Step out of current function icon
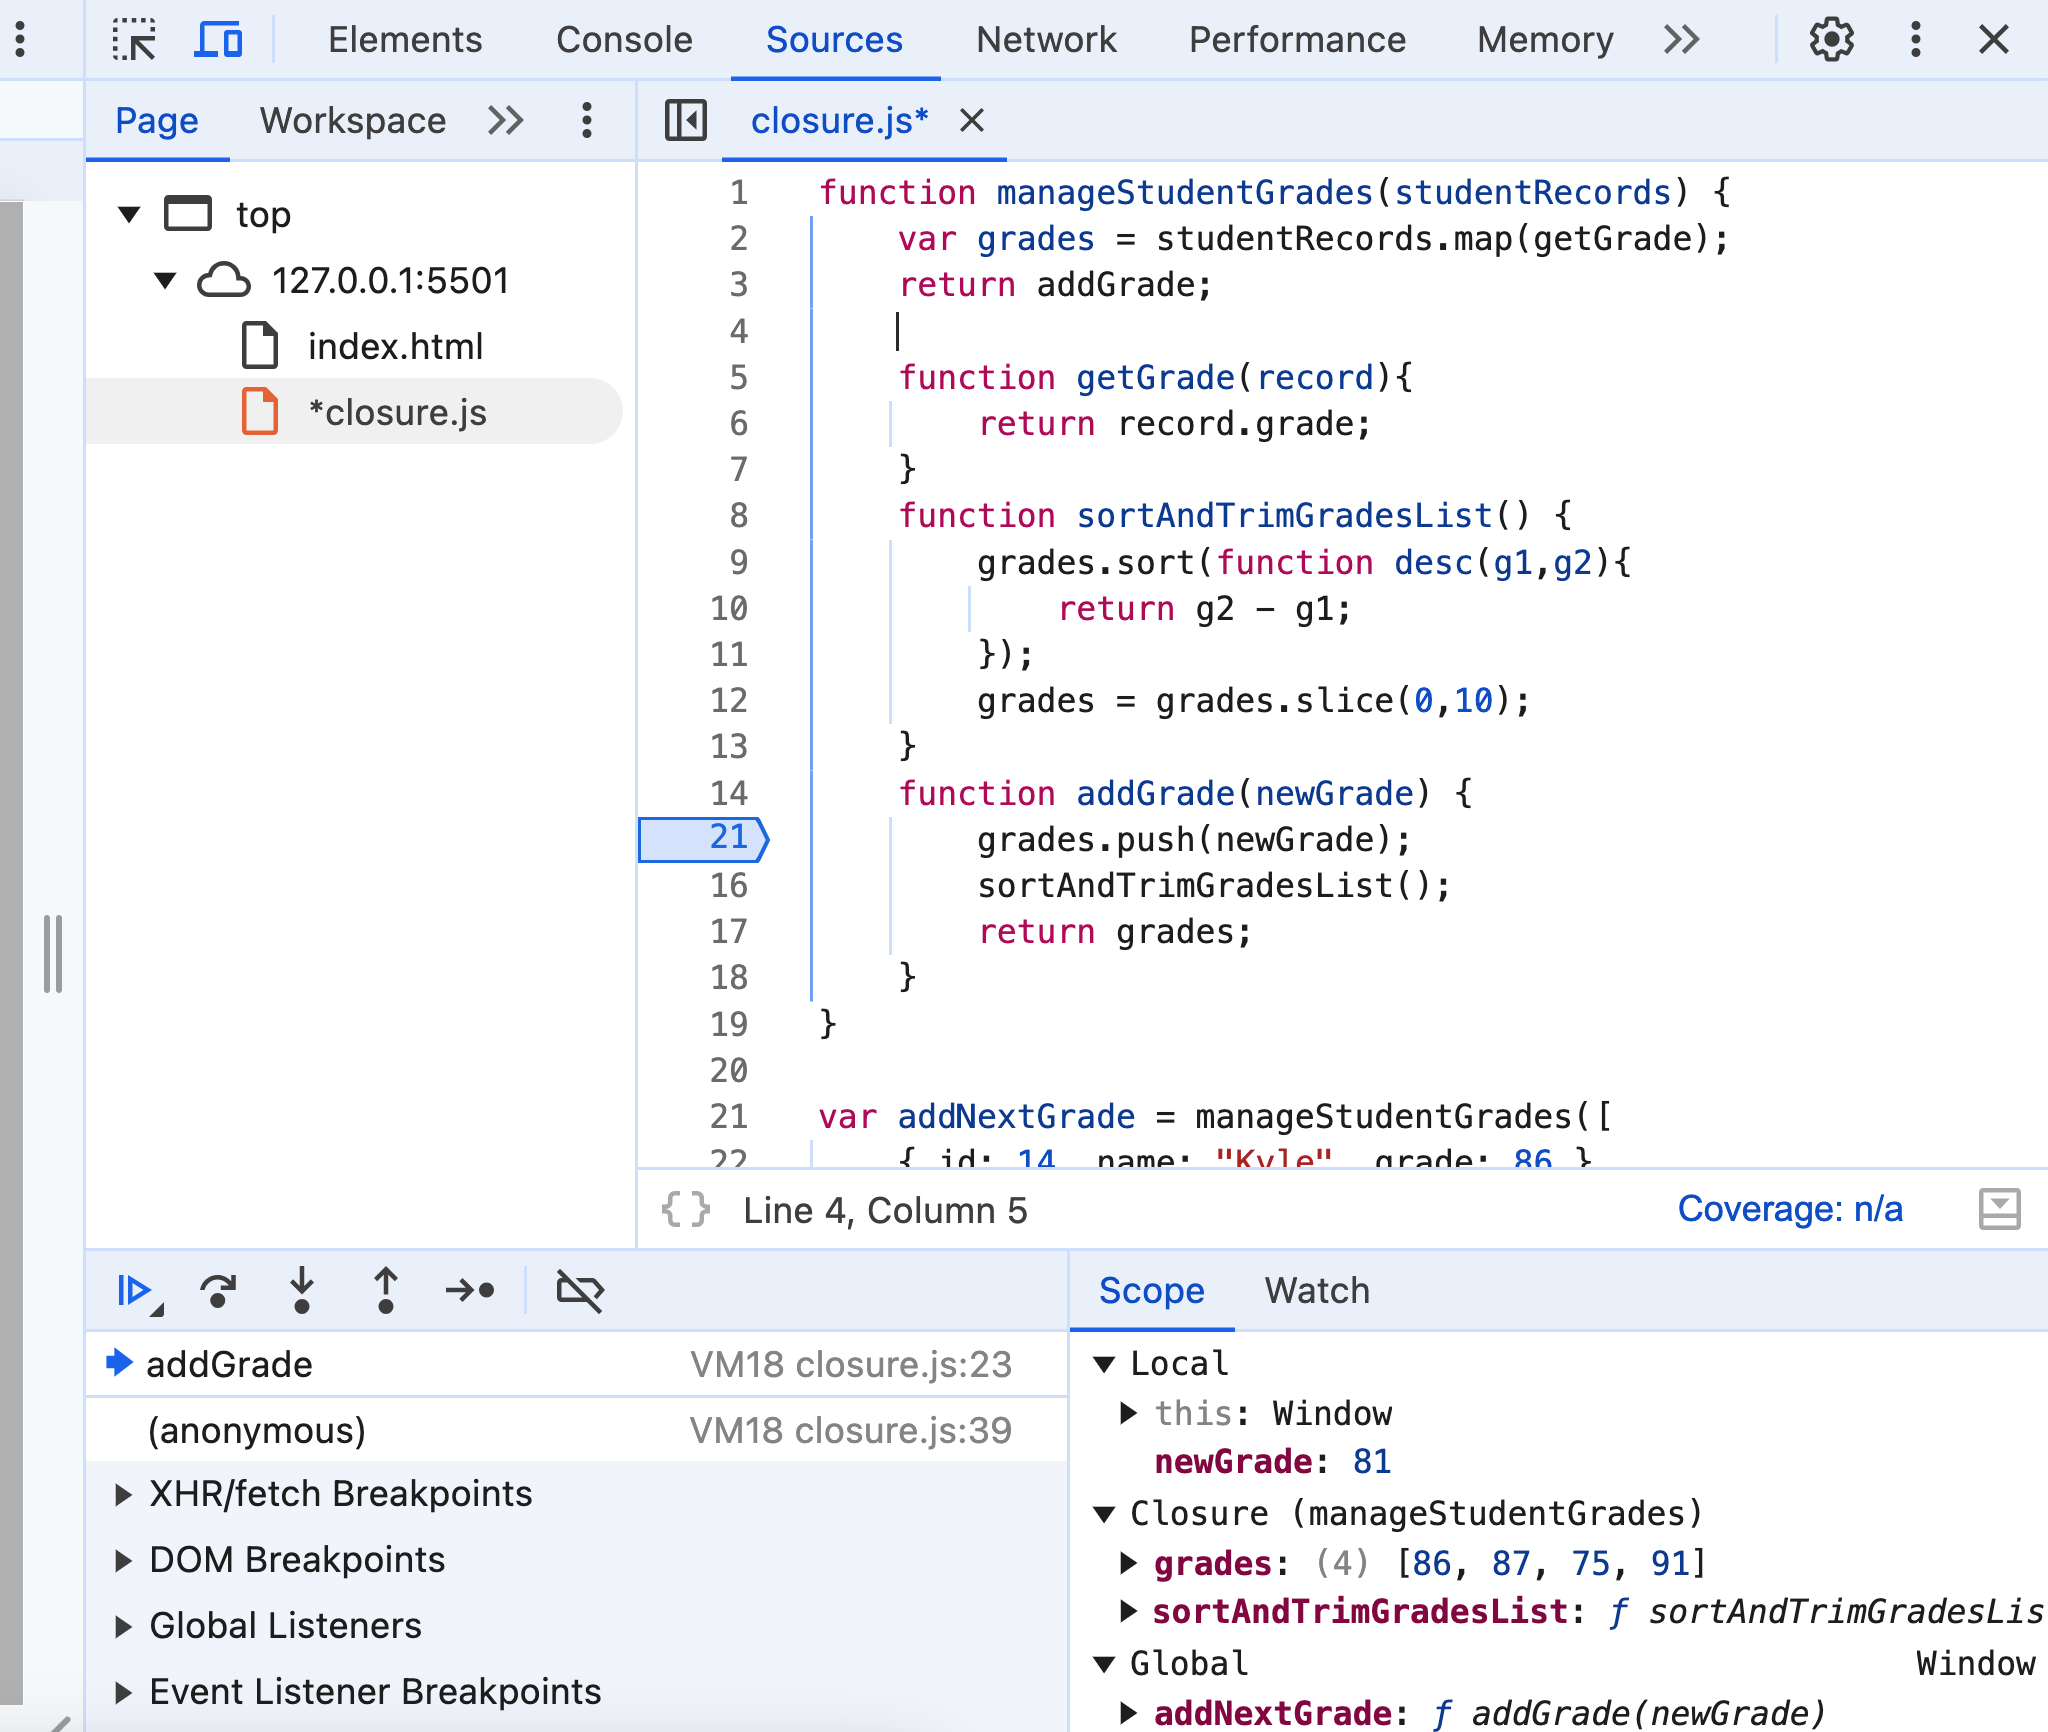This screenshot has height=1732, width=2048. (386, 1291)
